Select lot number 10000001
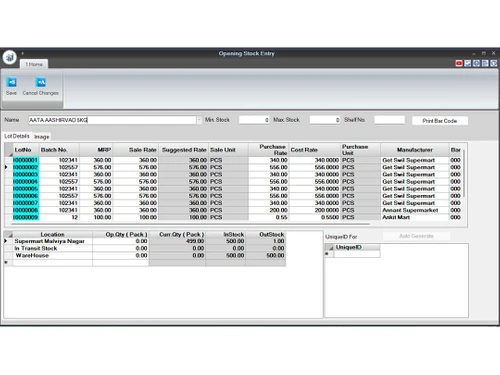 (26, 160)
